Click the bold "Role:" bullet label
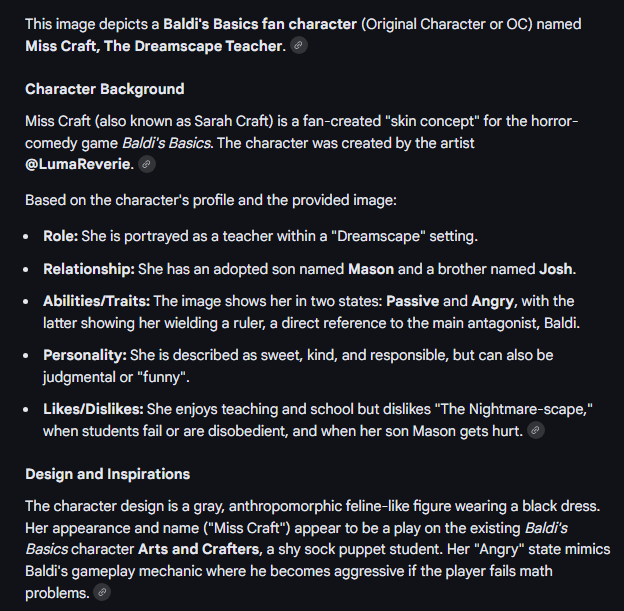624x611 pixels. pyautogui.click(x=62, y=236)
